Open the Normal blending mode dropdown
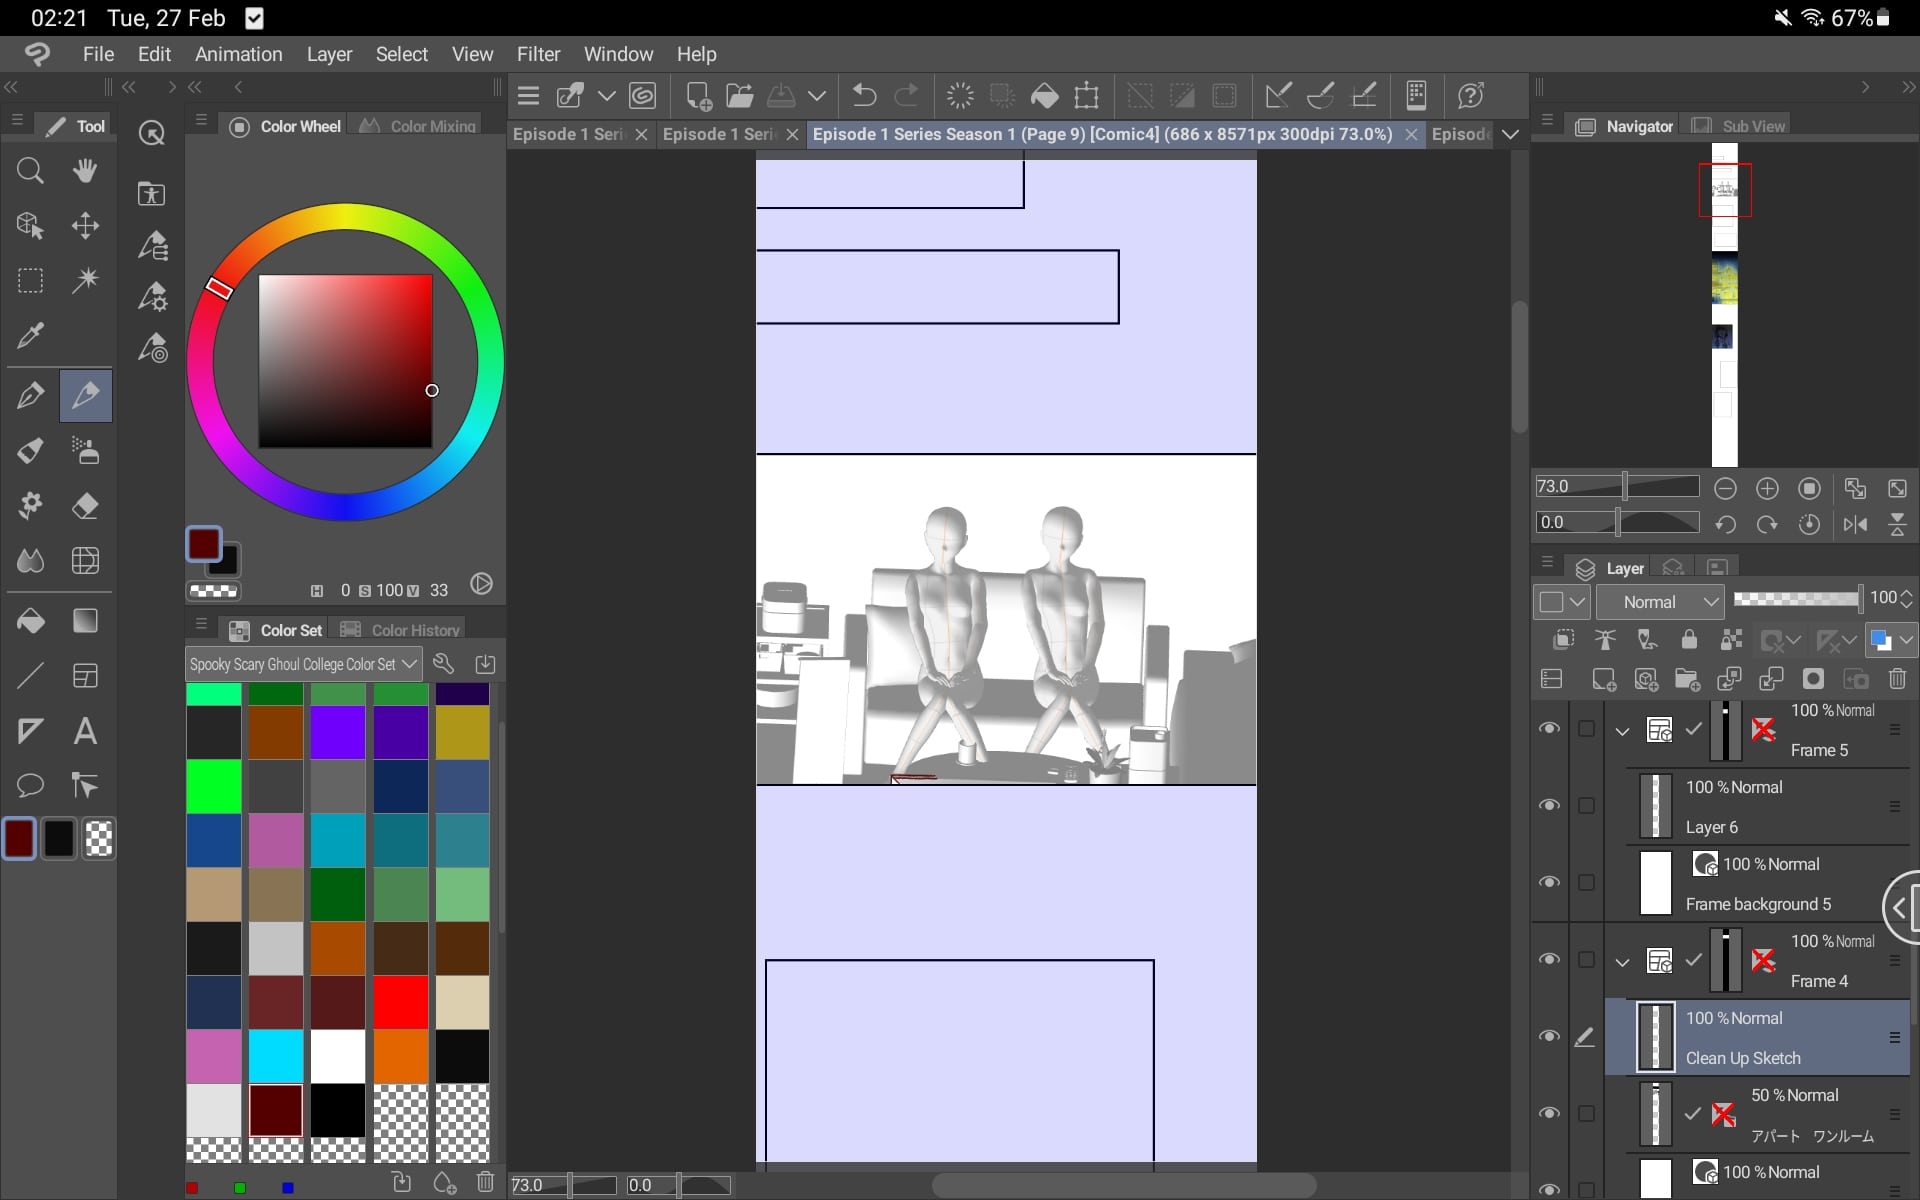1920x1200 pixels. tap(1659, 602)
